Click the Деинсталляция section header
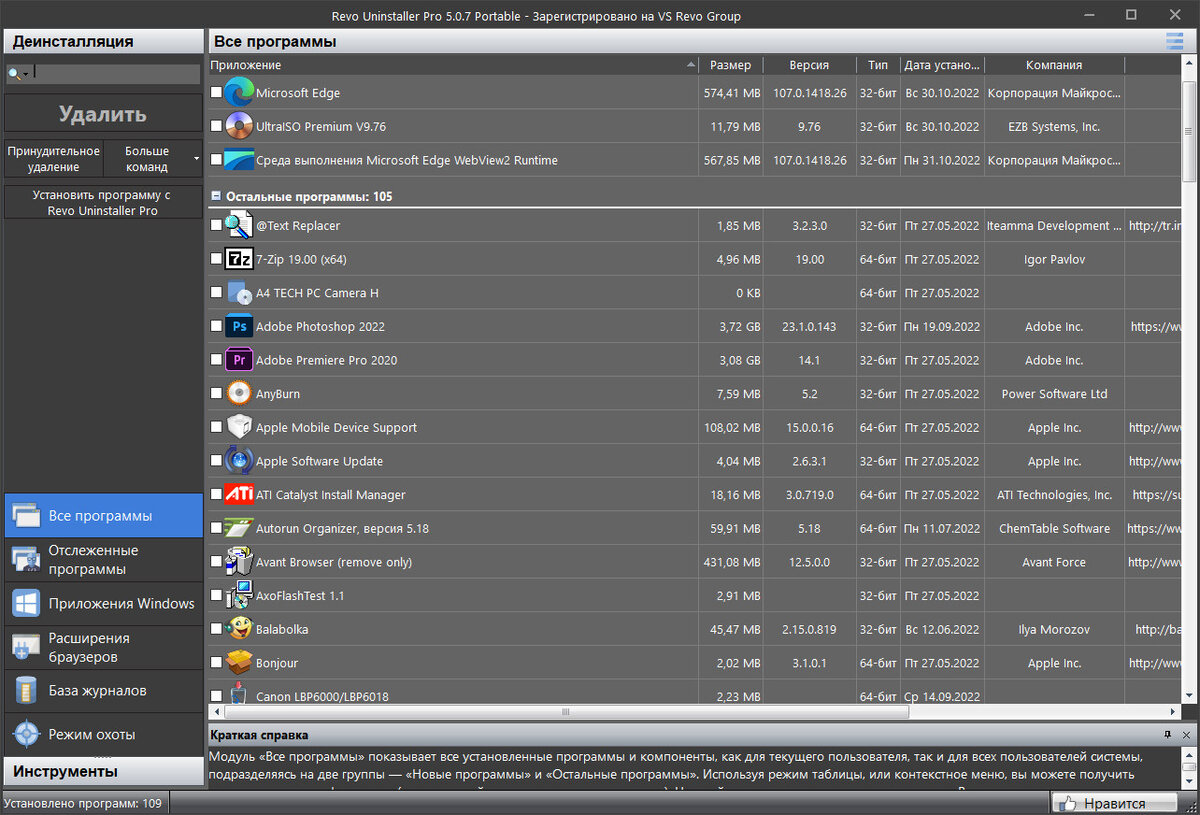The image size is (1200, 815). [x=104, y=41]
